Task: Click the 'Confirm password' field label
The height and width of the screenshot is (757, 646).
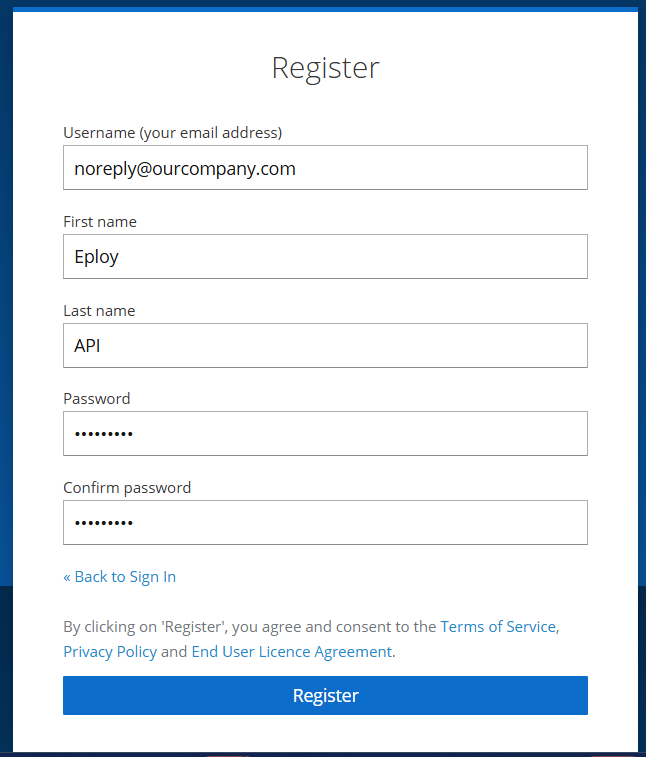Action: coord(127,488)
